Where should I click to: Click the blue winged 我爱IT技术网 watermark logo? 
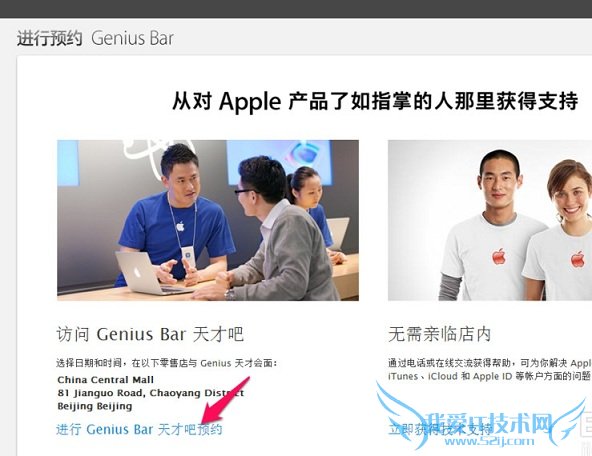pyautogui.click(x=481, y=419)
